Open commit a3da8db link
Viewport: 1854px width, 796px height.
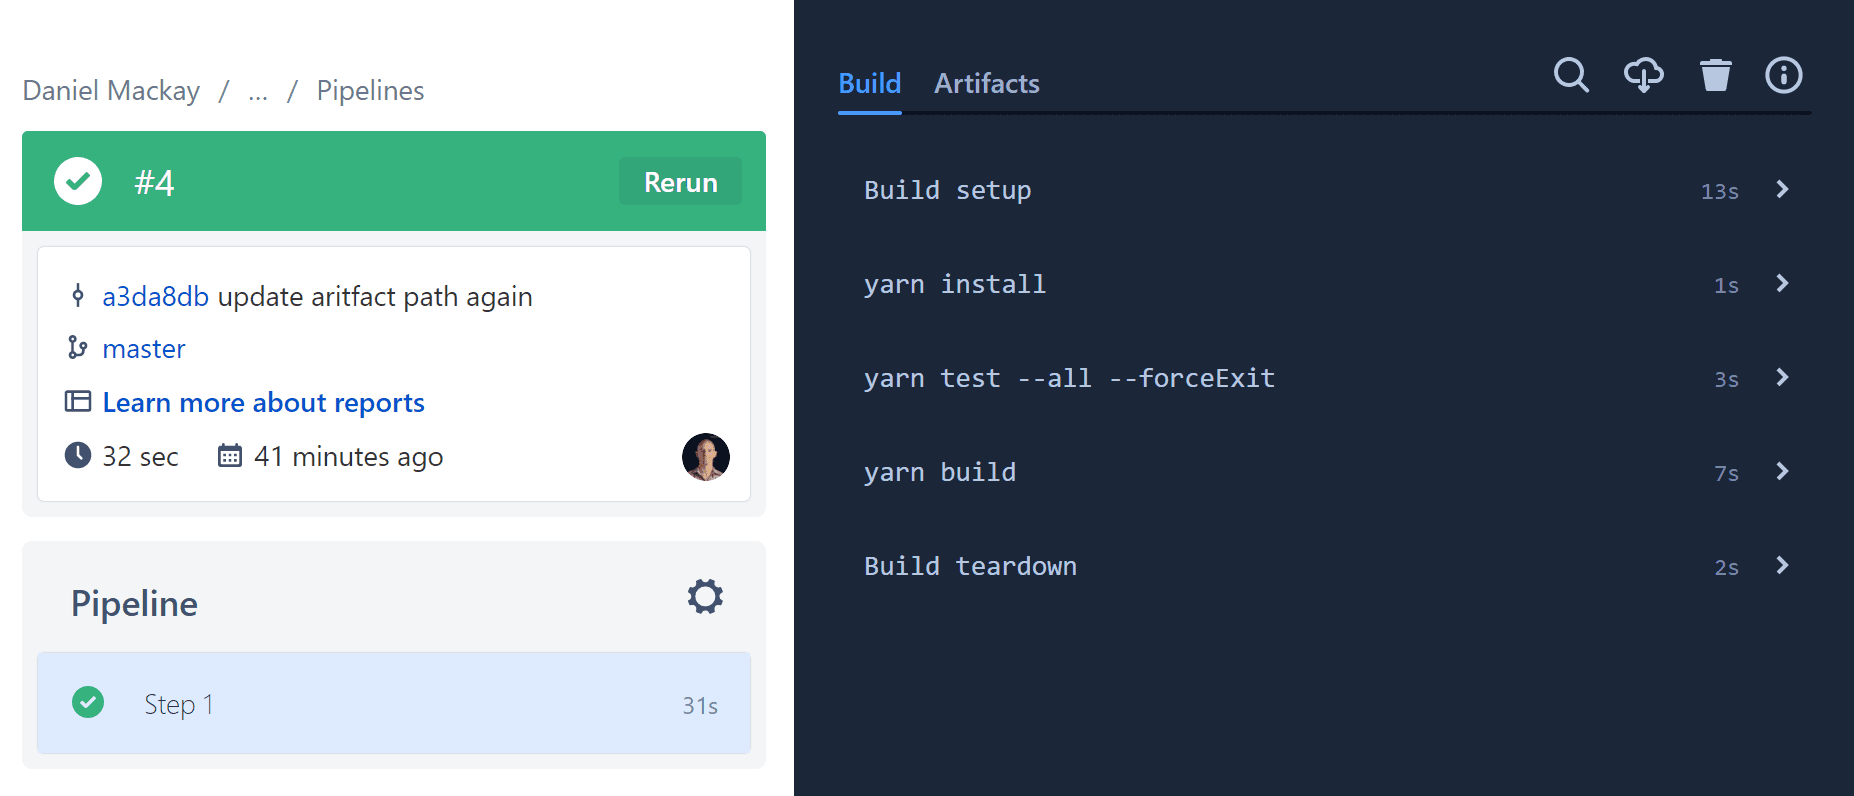point(155,297)
